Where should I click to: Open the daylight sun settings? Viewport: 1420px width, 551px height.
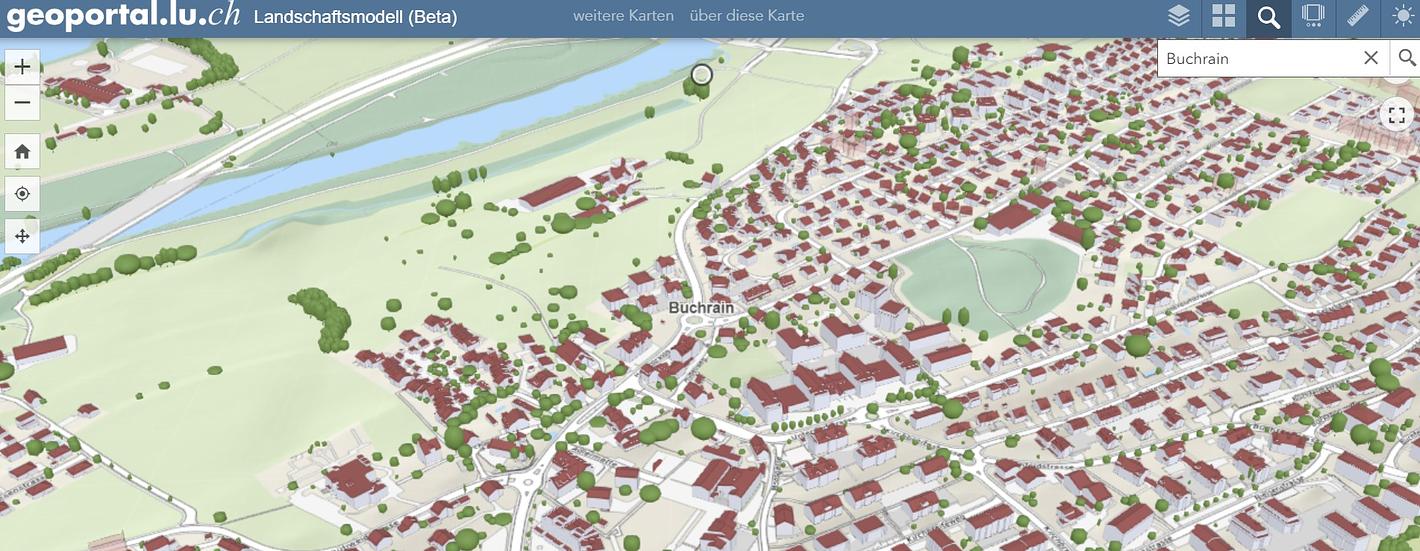1402,17
